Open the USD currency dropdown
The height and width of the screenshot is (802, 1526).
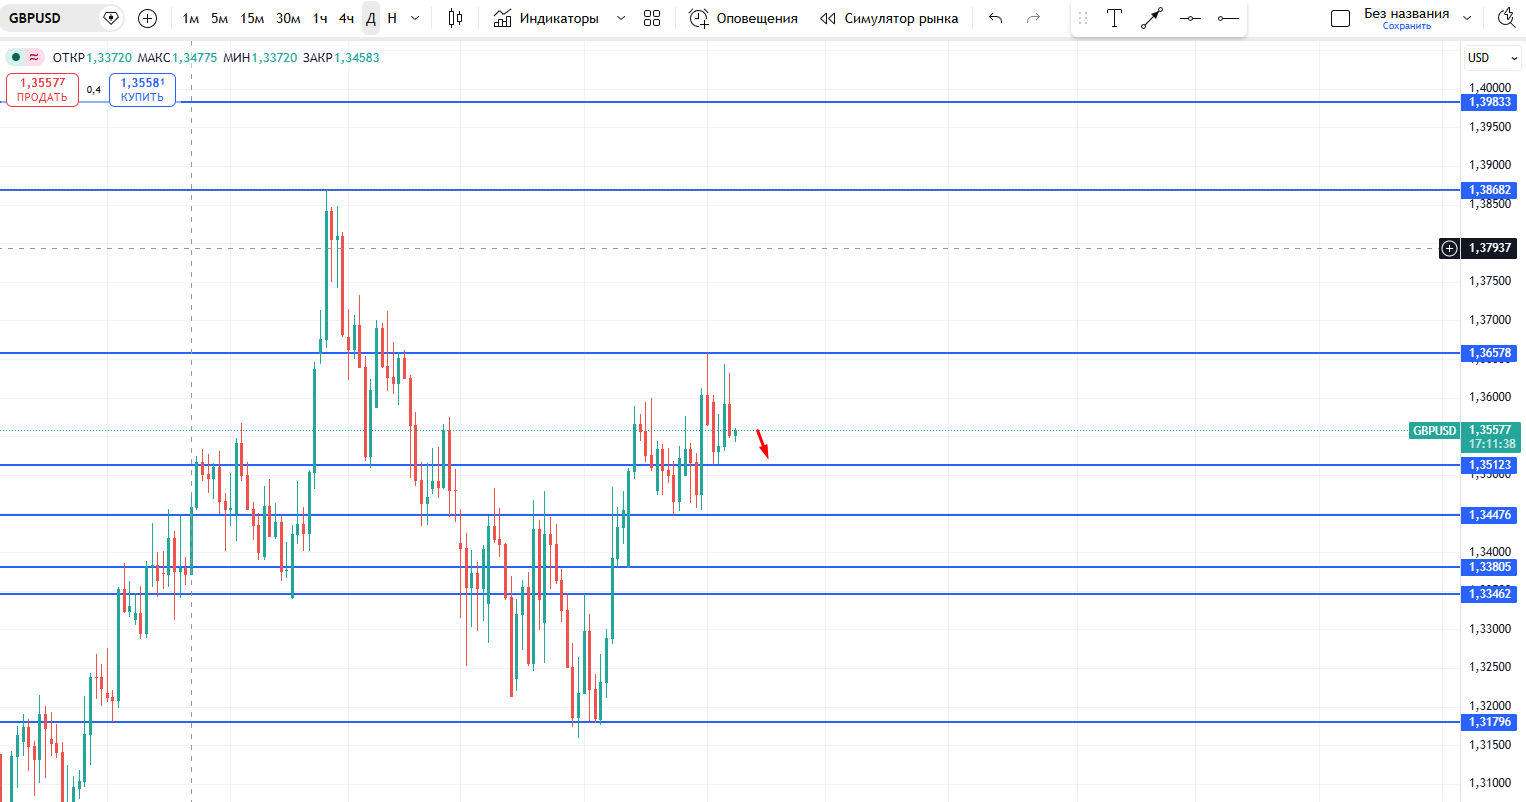tap(1492, 58)
